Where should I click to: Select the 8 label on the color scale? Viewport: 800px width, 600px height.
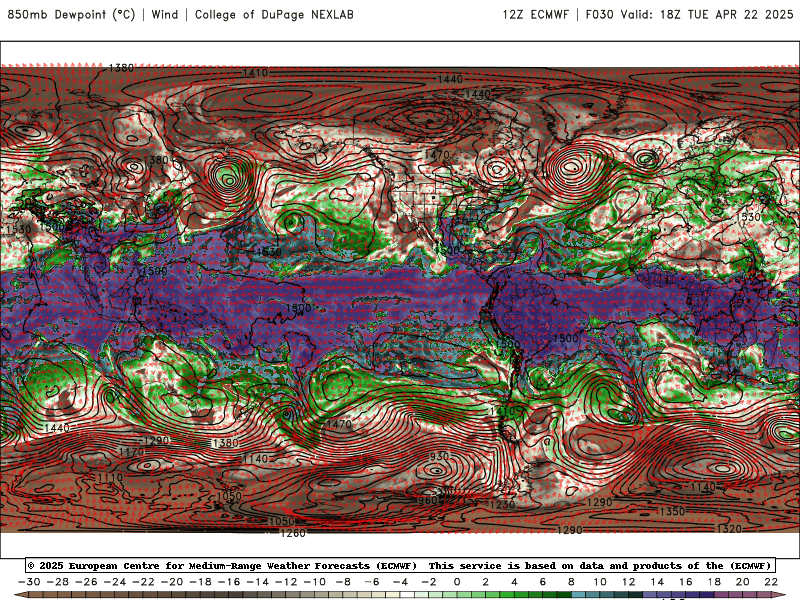(x=571, y=582)
